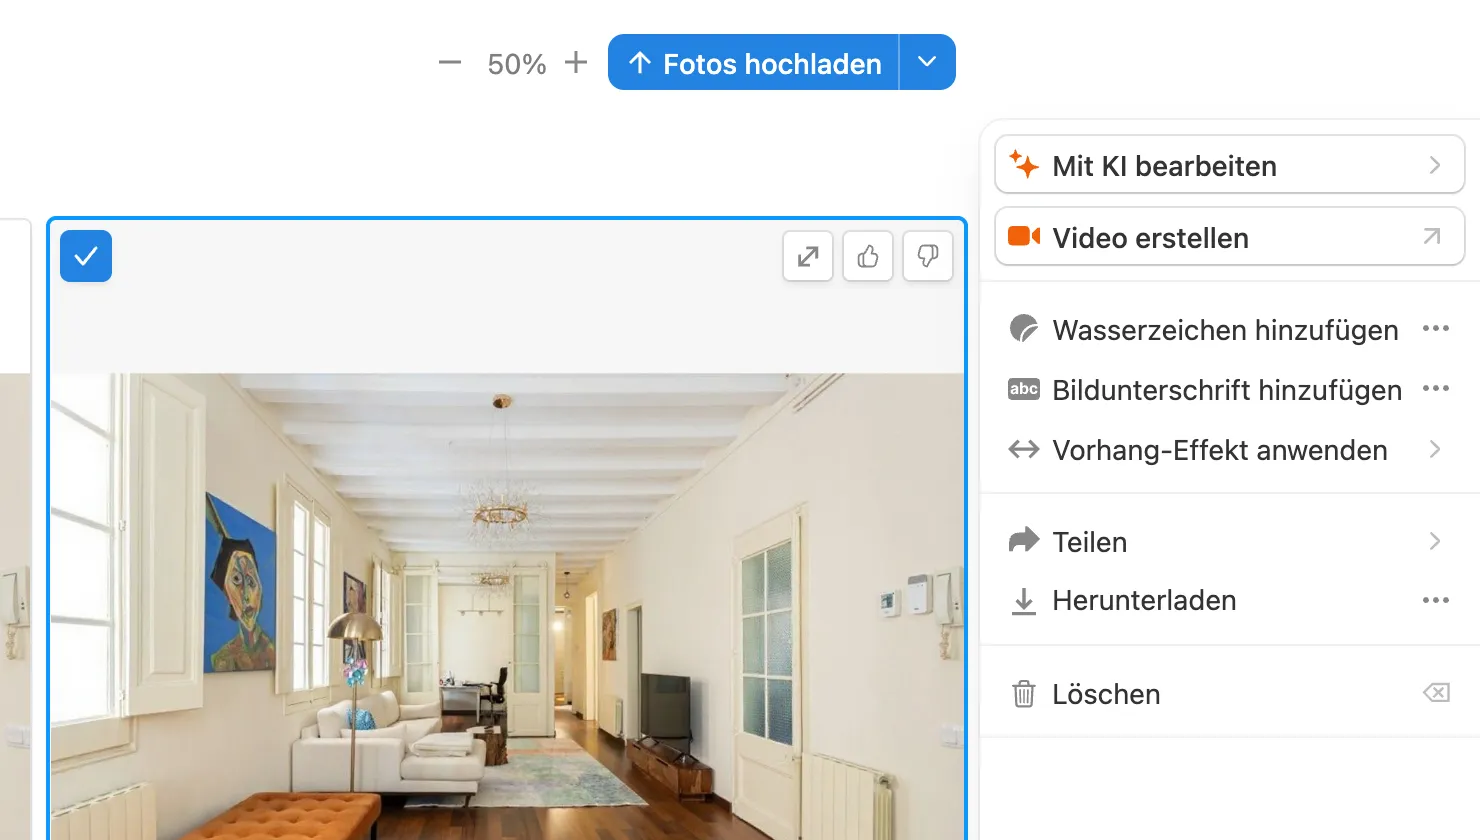The height and width of the screenshot is (840, 1480).
Task: Expand the Vorhang-Effekt anwenden chevron
Action: (x=1435, y=449)
